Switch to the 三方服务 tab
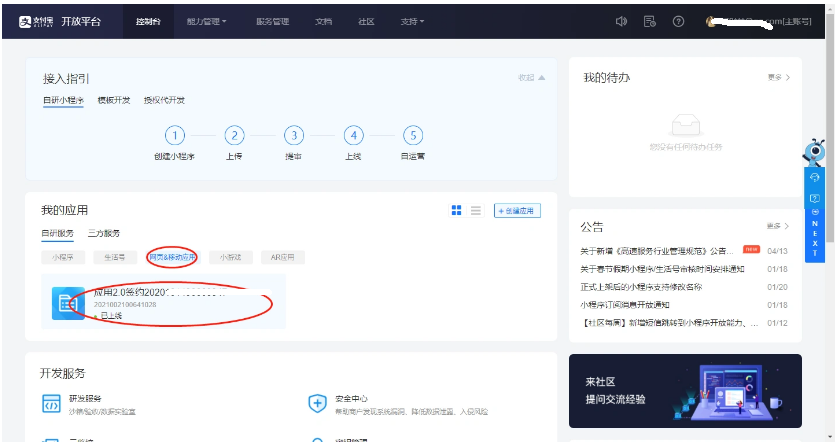The width and height of the screenshot is (839, 445). tap(103, 233)
